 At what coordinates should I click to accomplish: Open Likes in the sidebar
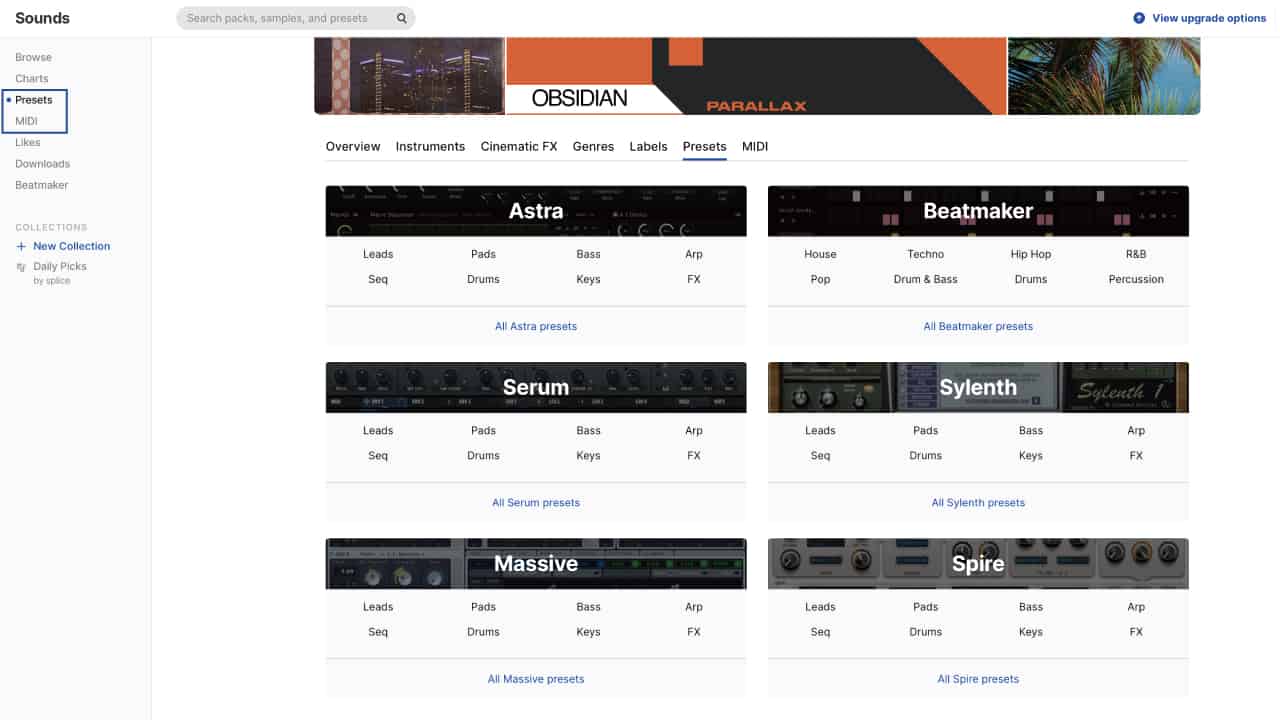coord(28,142)
